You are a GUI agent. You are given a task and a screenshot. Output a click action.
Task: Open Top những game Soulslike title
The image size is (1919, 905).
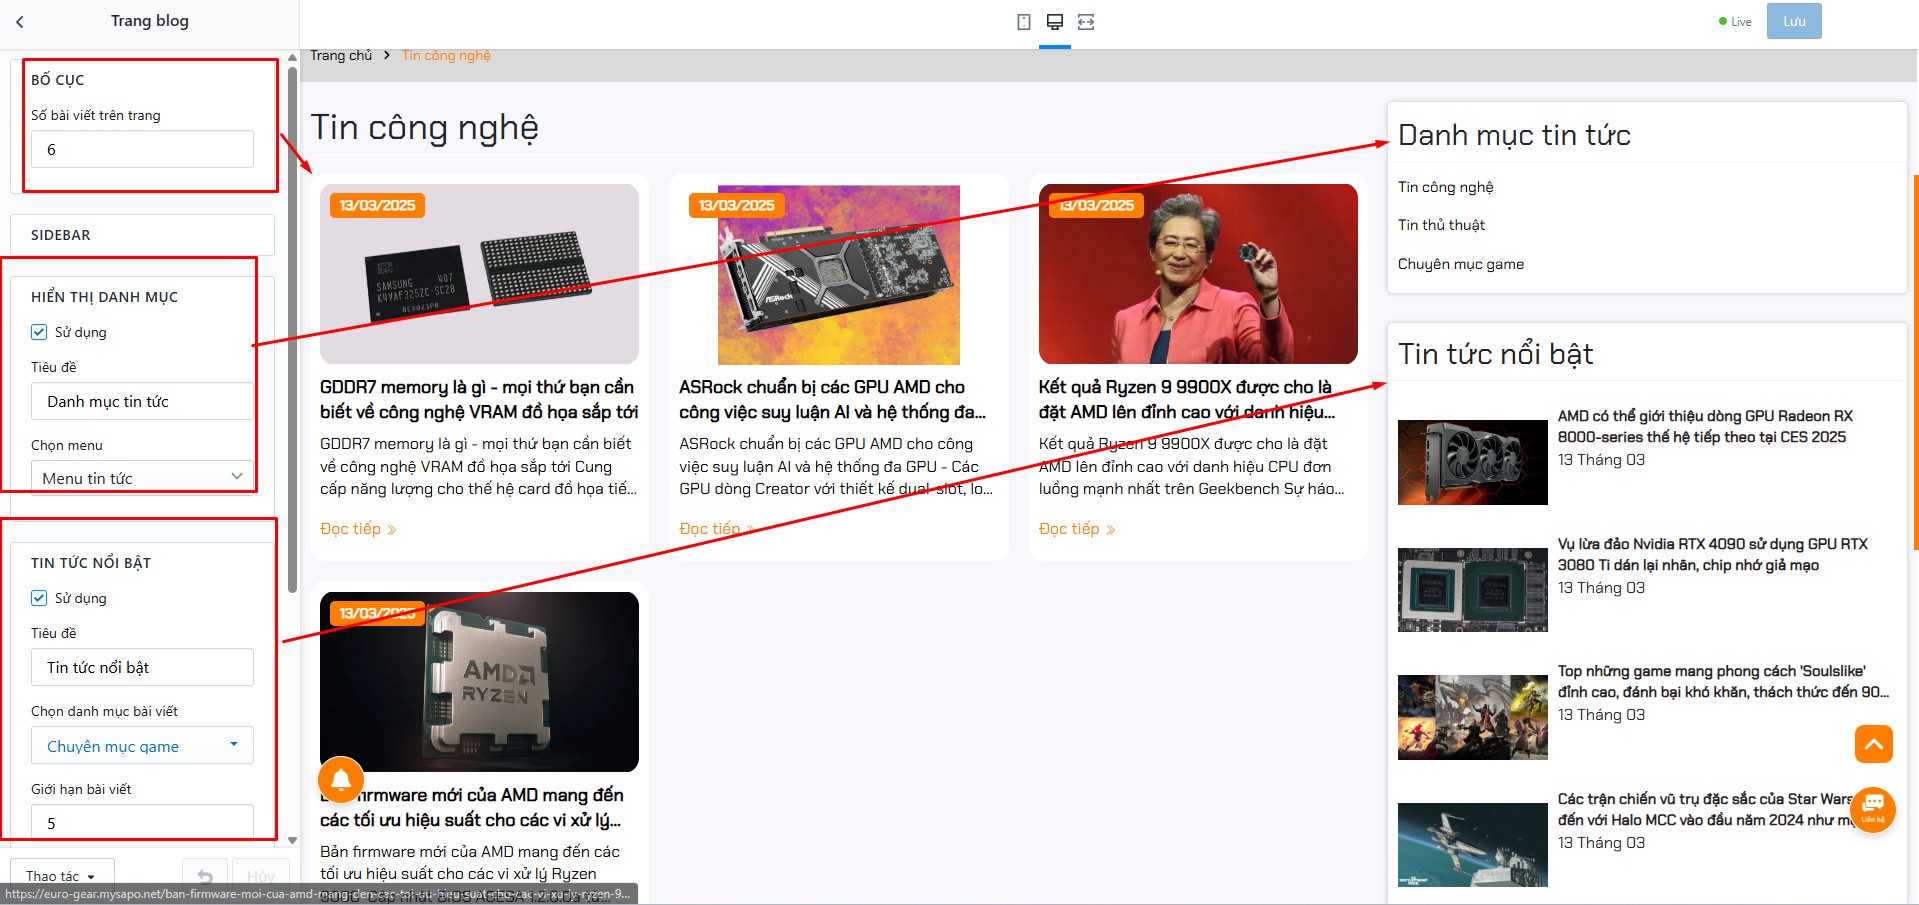[x=1723, y=681]
